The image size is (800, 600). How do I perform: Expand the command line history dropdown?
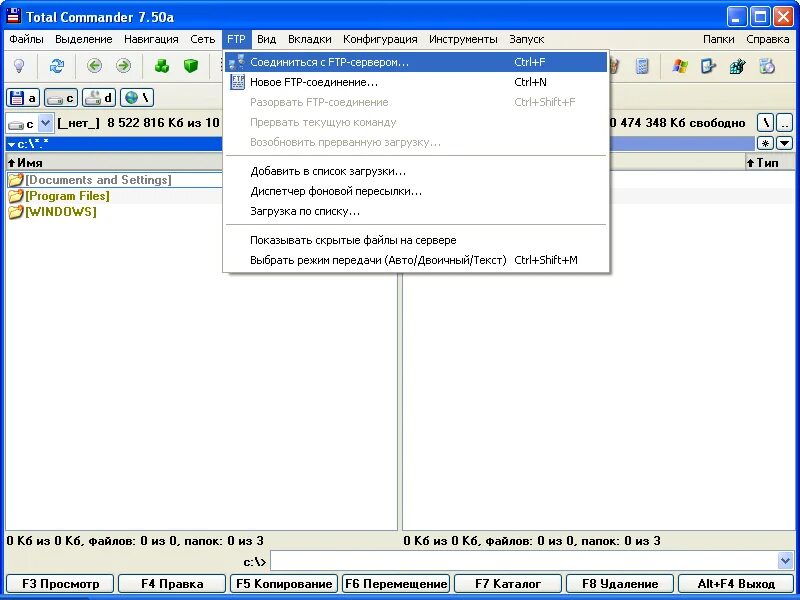click(x=786, y=561)
